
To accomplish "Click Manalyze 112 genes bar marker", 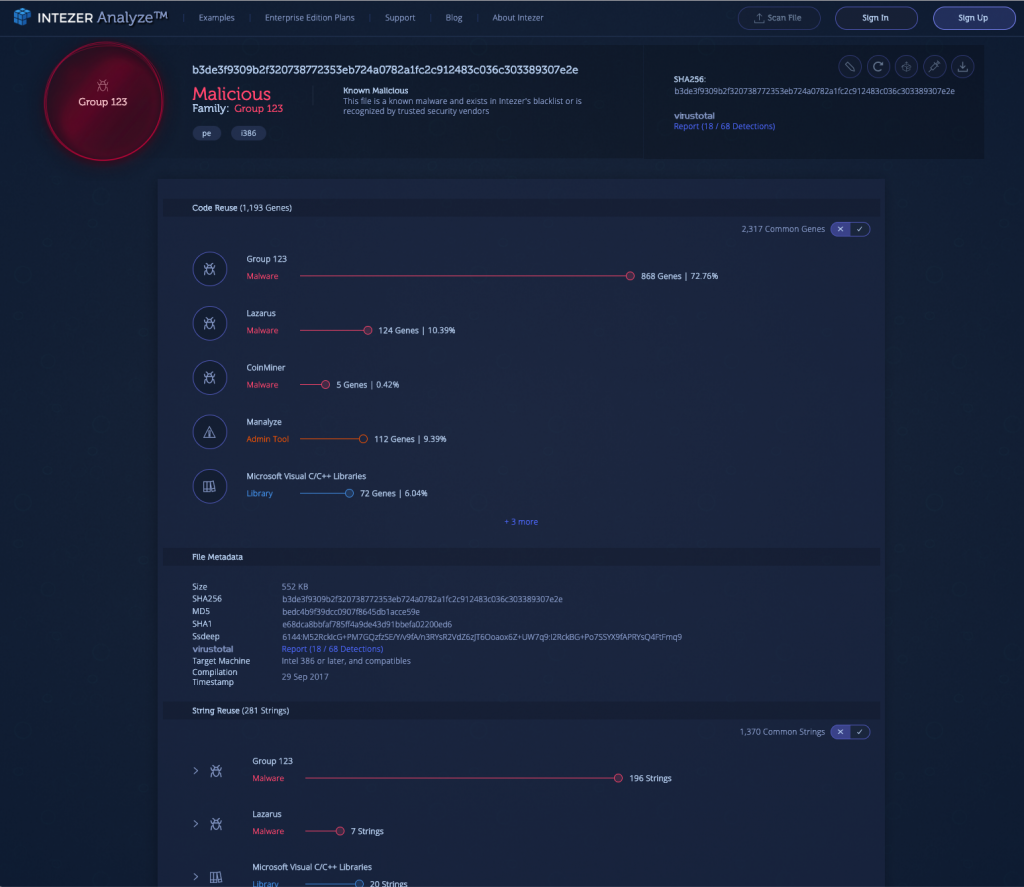I will (x=363, y=439).
